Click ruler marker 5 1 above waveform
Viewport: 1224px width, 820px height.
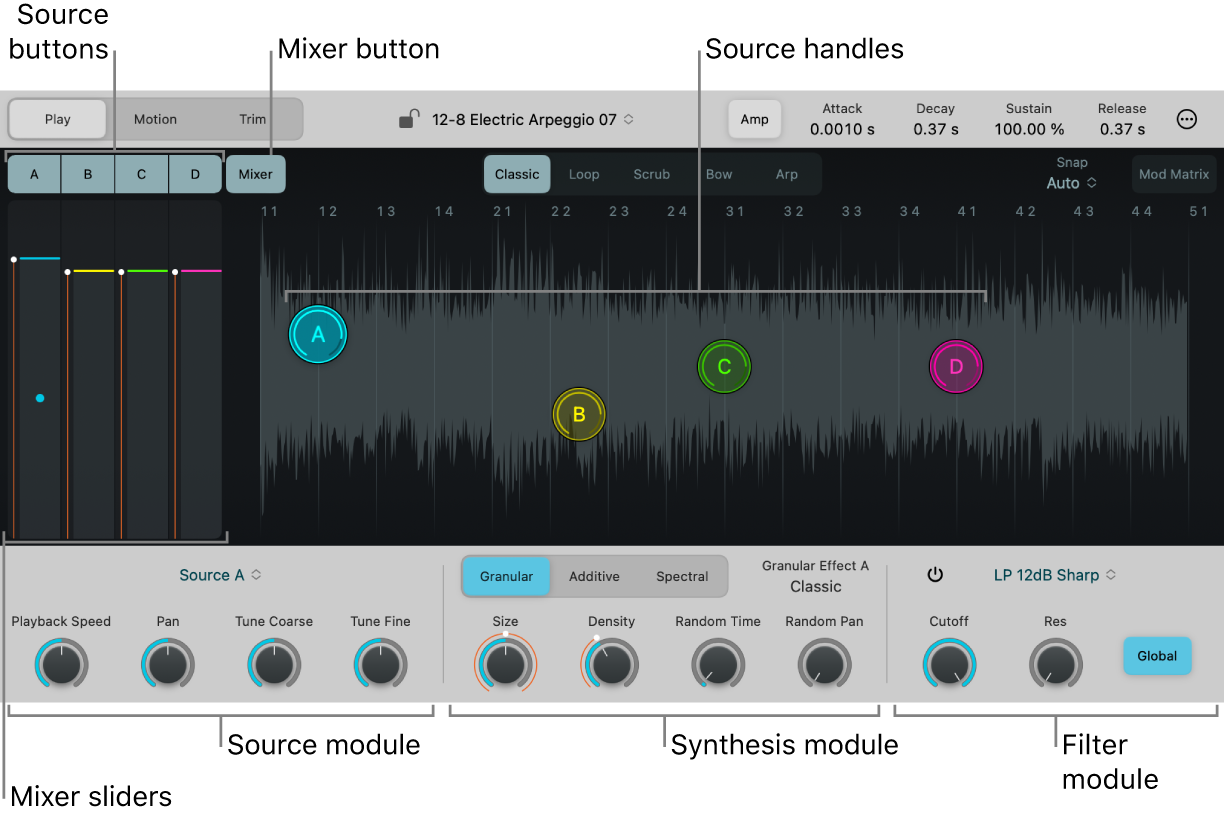pos(1199,211)
